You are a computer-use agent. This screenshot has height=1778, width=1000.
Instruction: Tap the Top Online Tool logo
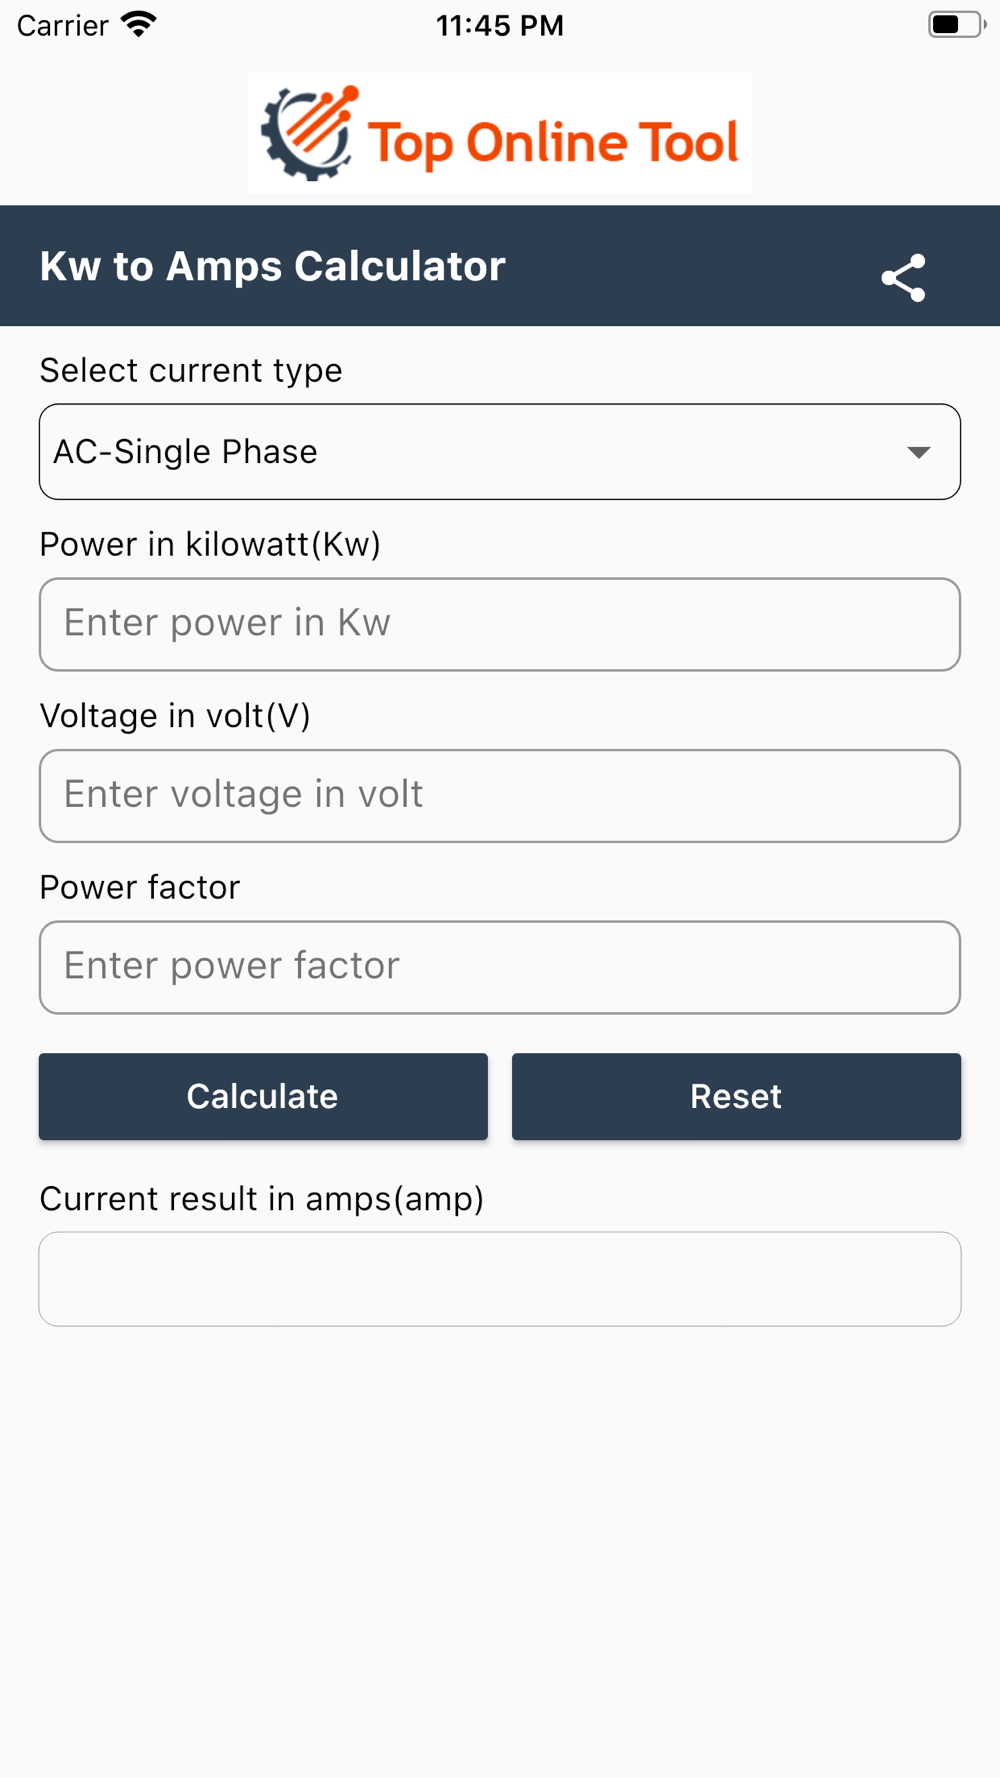(500, 133)
